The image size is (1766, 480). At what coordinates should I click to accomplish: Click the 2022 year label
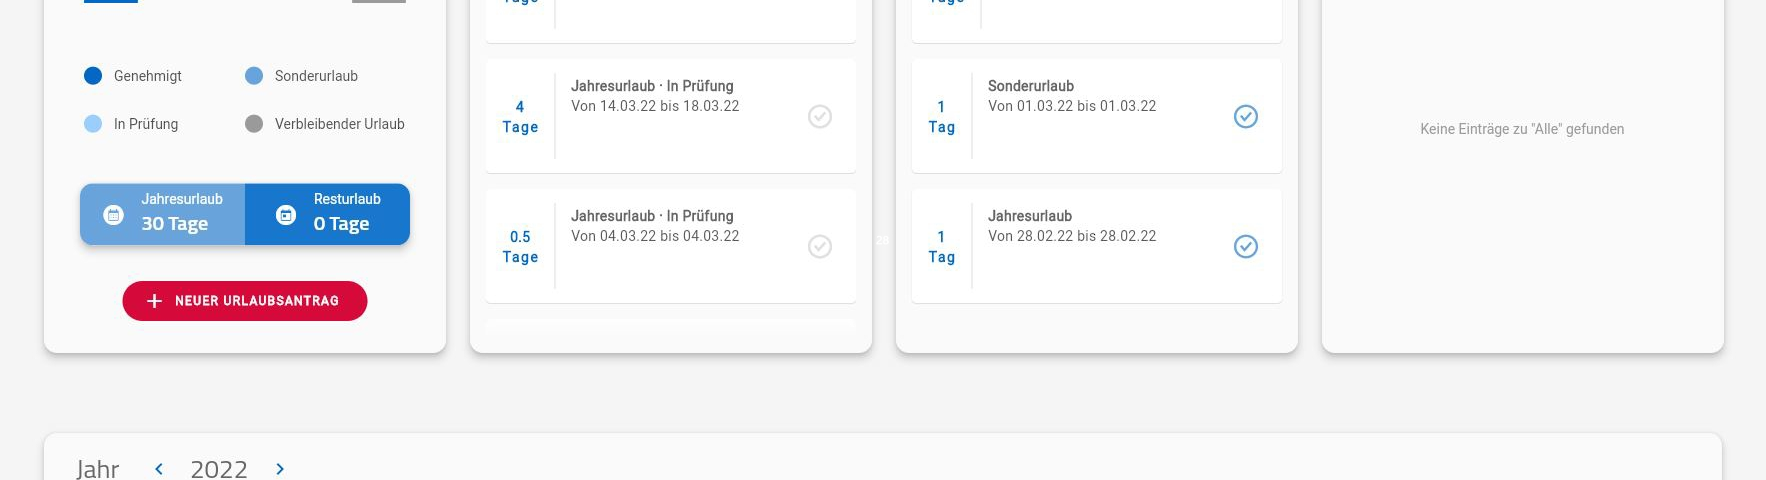pos(219,469)
